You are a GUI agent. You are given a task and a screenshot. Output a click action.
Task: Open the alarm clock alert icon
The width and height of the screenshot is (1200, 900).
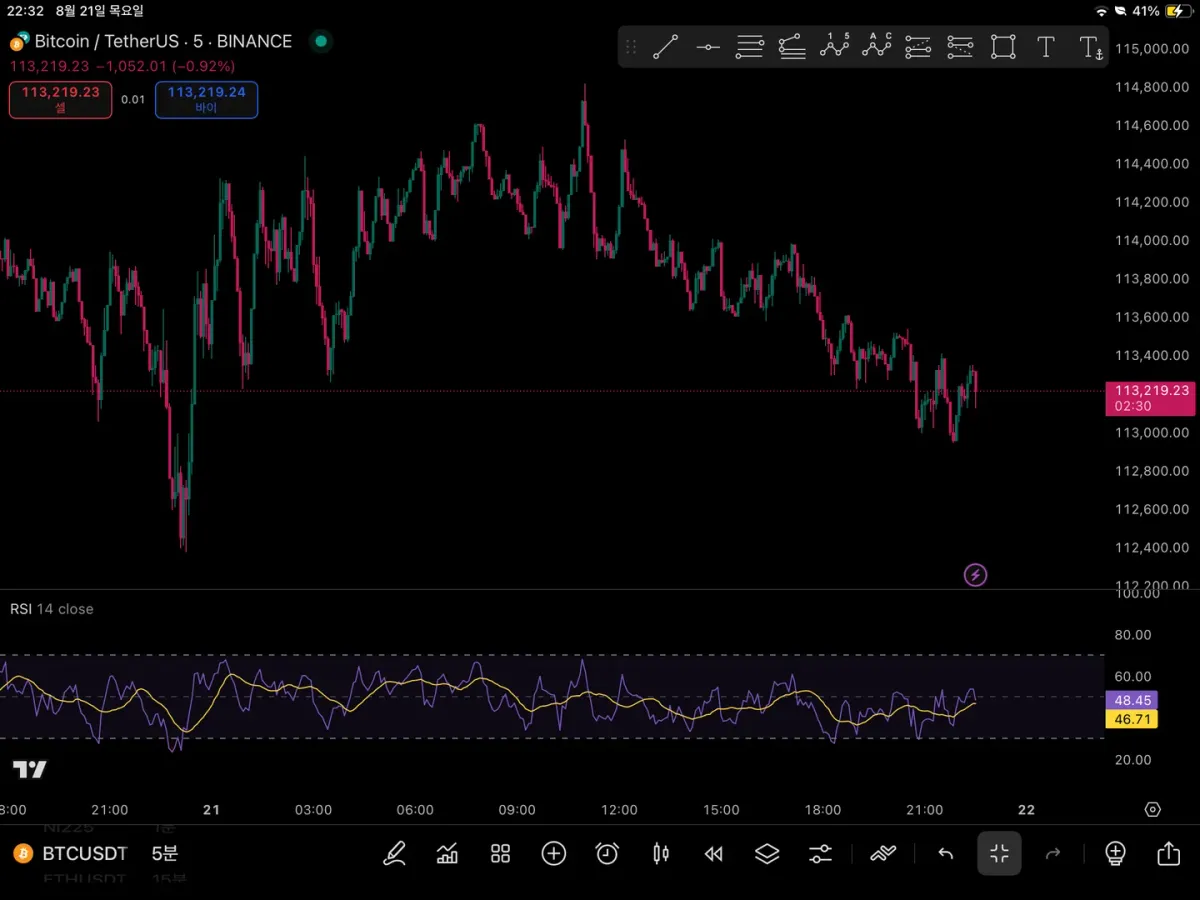click(607, 854)
